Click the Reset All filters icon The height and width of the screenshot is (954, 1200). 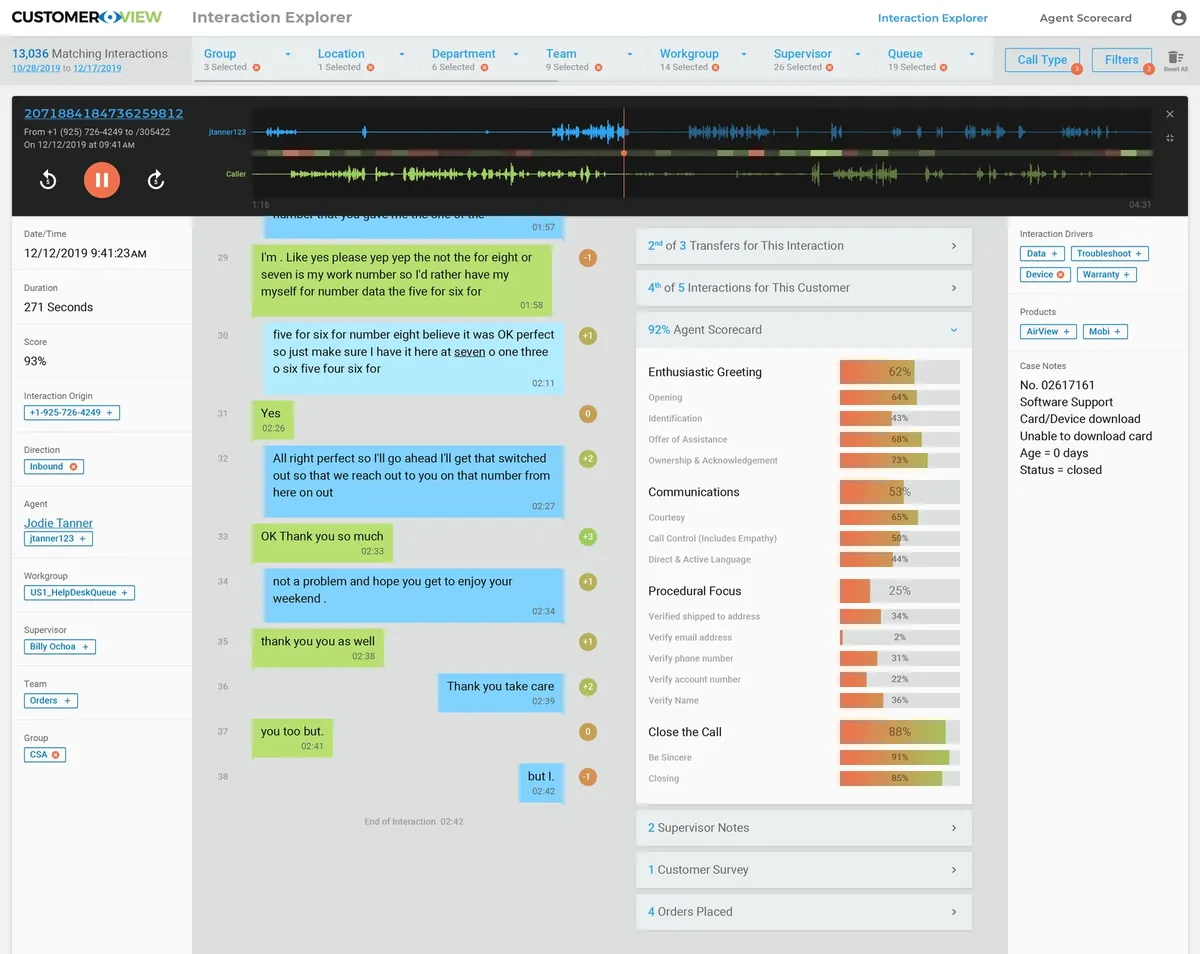pyautogui.click(x=1176, y=60)
